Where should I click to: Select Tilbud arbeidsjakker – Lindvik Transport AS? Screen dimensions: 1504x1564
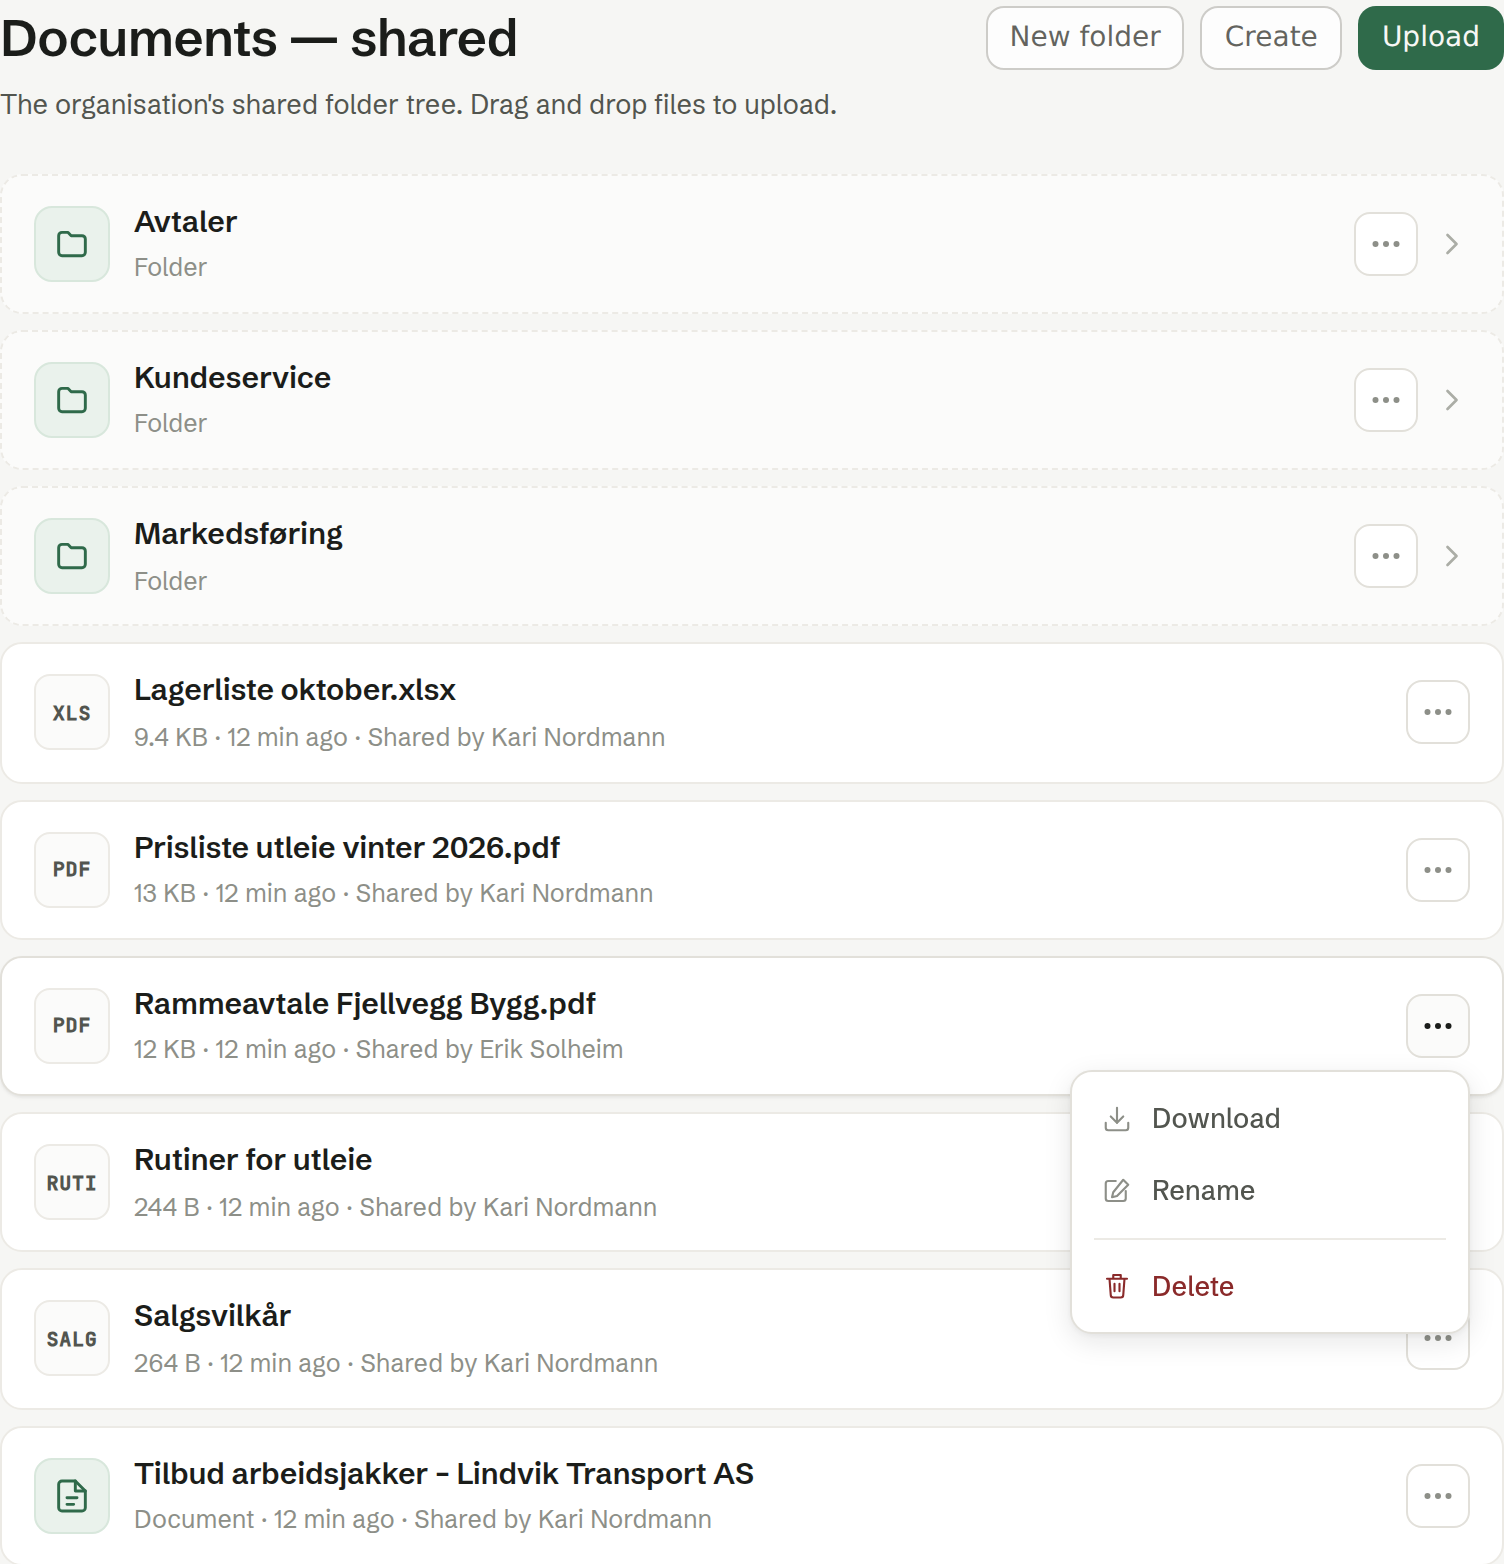(x=444, y=1474)
